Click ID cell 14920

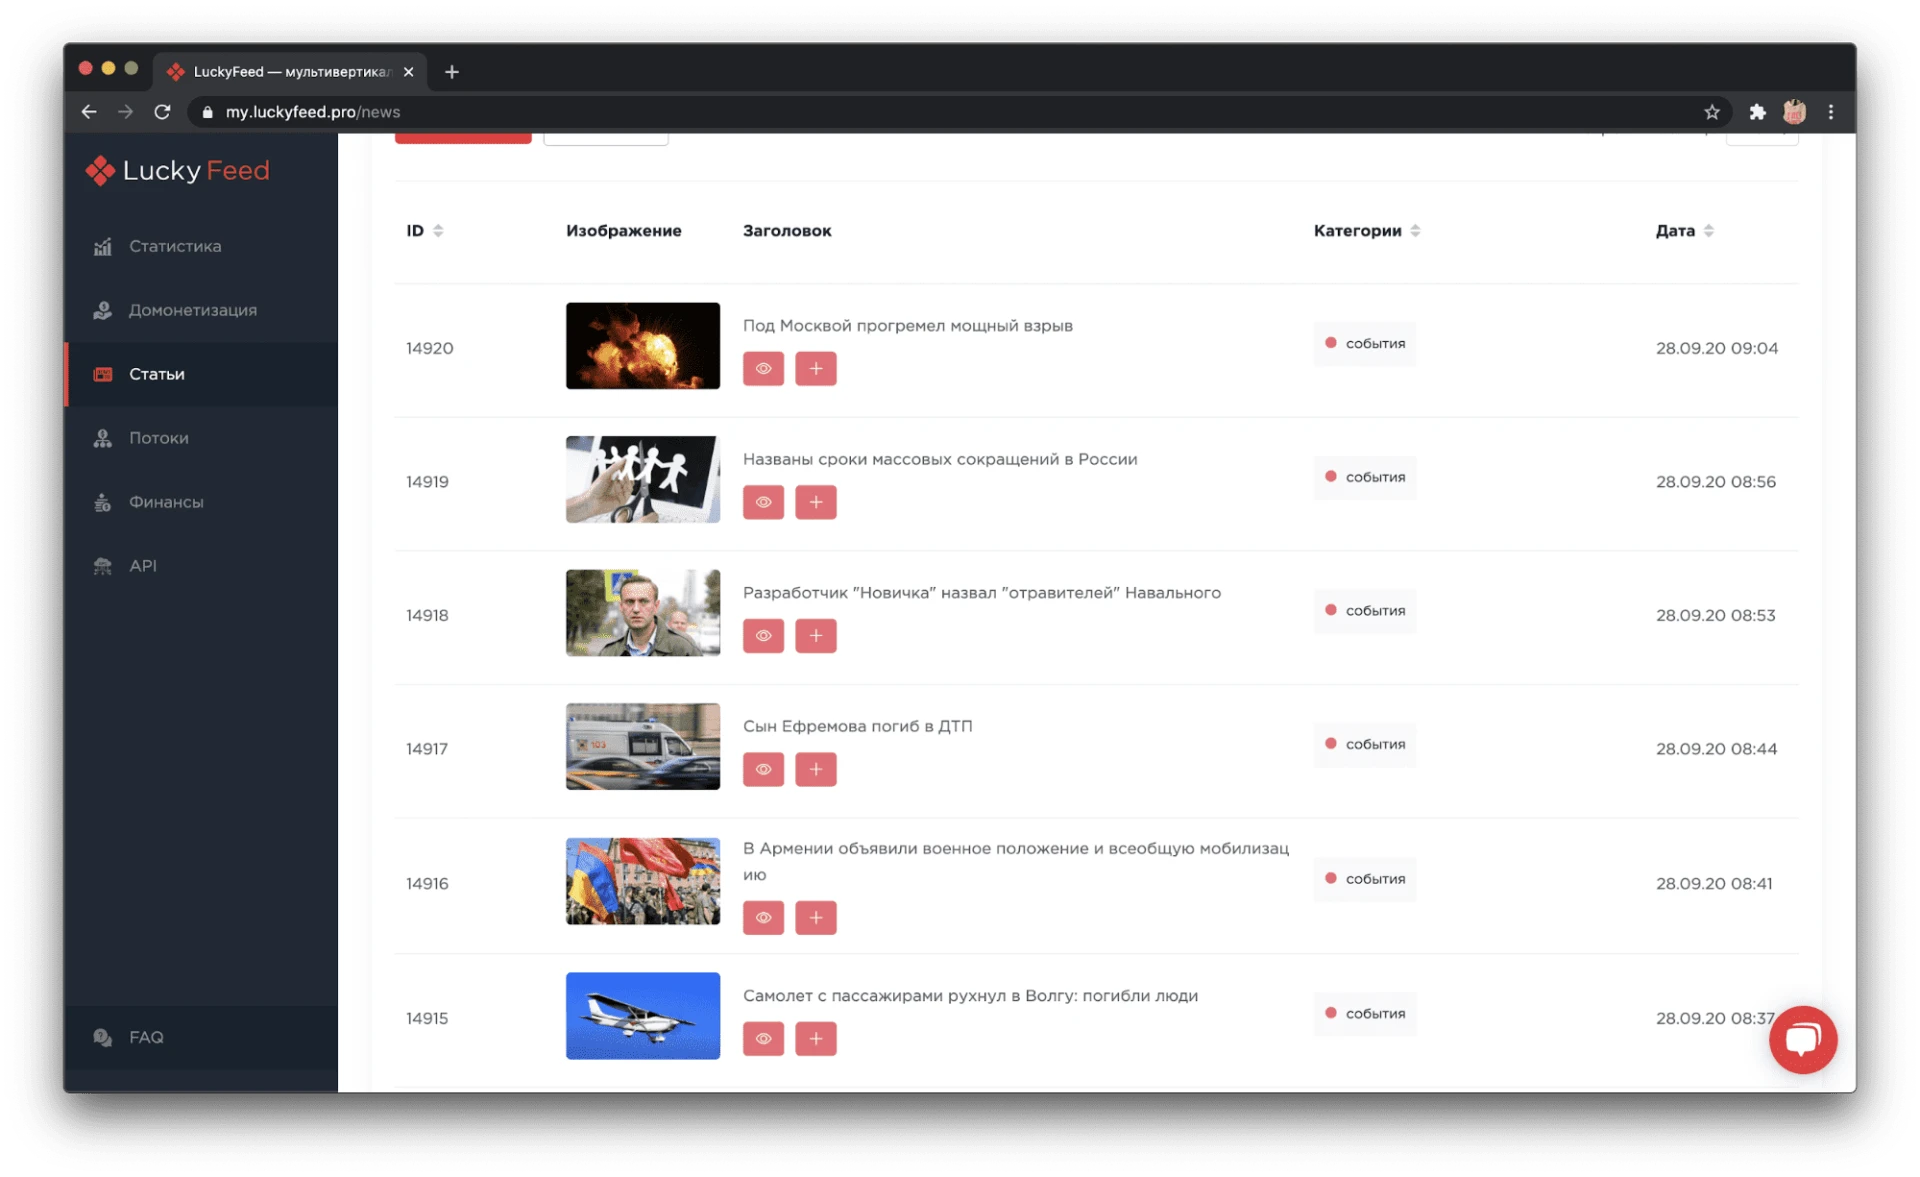(429, 349)
